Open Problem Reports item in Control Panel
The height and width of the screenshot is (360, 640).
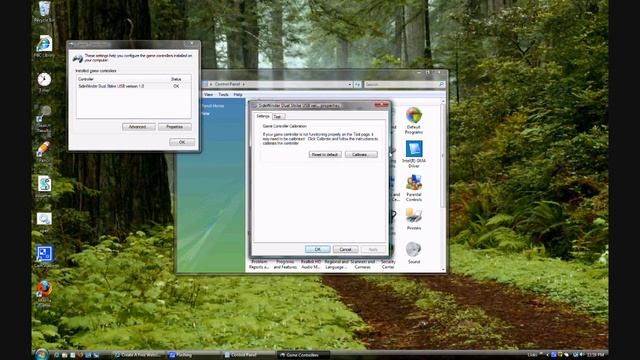point(259,264)
